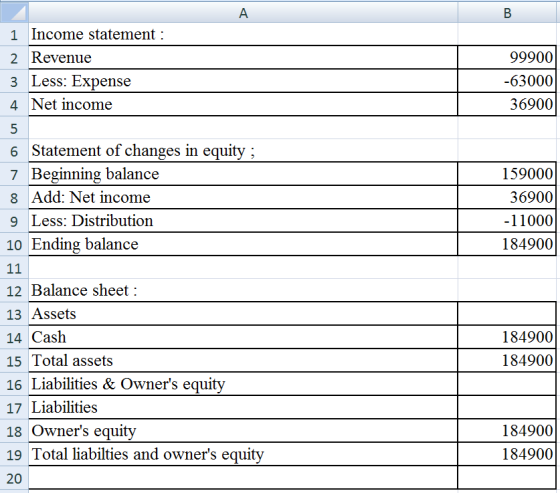Select the Total assets value in row 15
The height and width of the screenshot is (493, 560).
tap(507, 360)
